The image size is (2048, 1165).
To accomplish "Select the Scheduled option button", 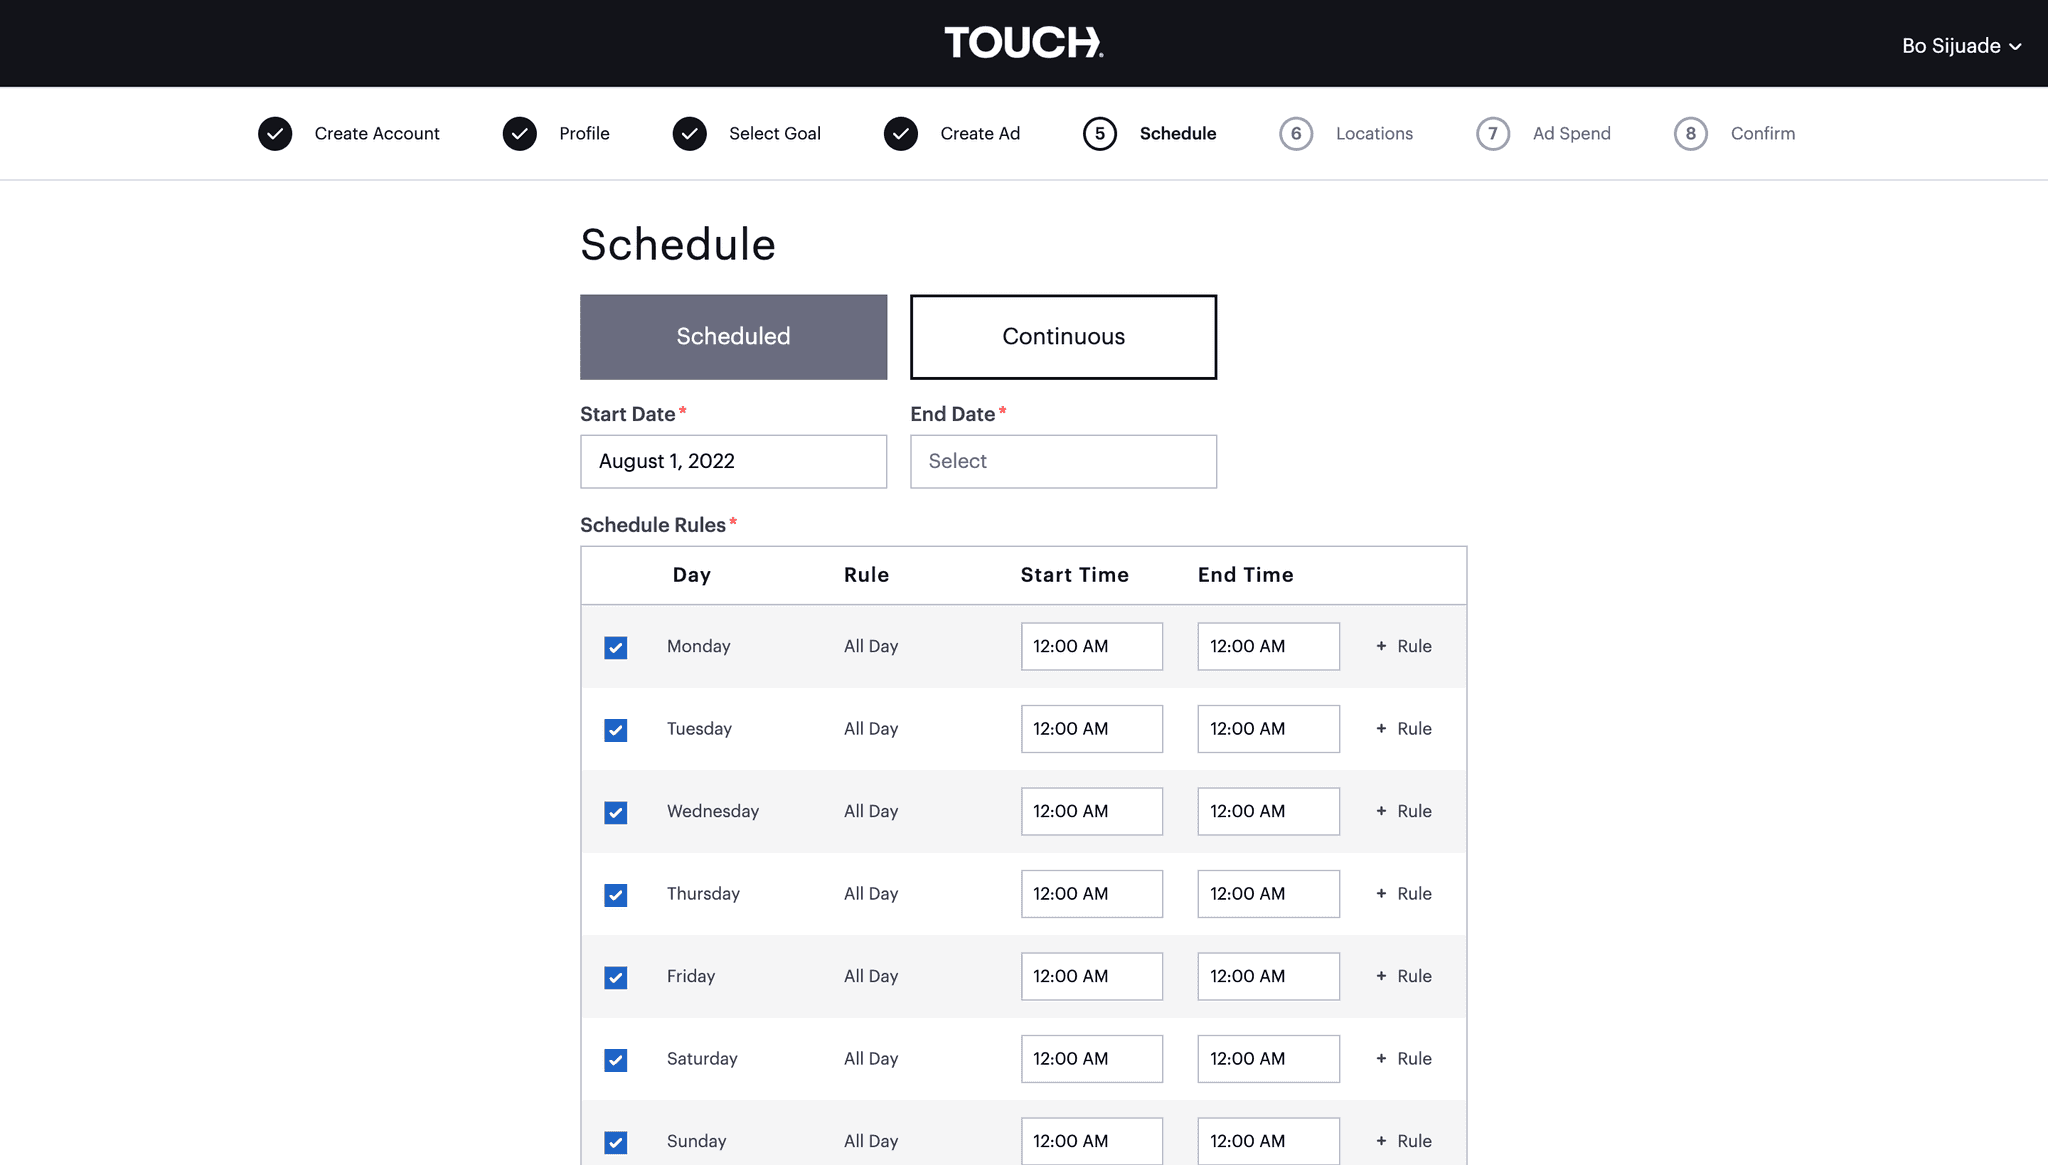I will pyautogui.click(x=734, y=337).
